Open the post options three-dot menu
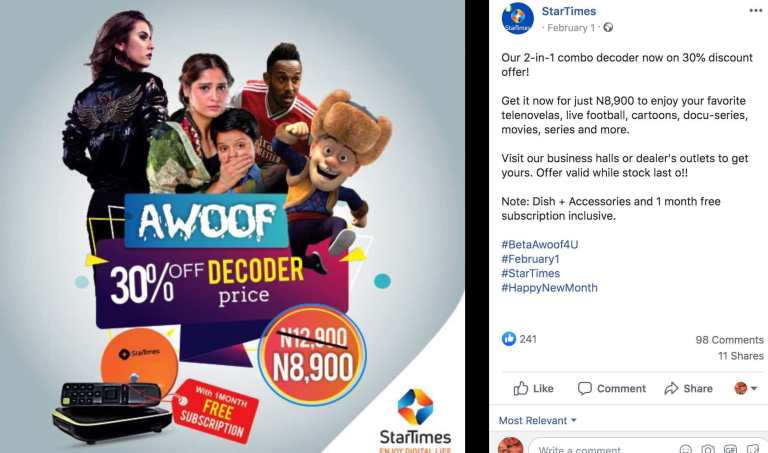Image resolution: width=768 pixels, height=453 pixels. click(756, 11)
